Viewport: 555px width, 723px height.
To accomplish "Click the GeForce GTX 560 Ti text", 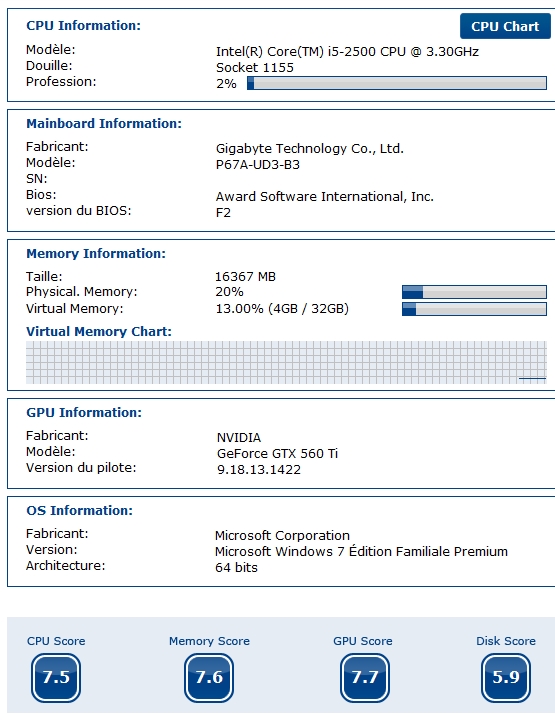I will click(x=278, y=454).
